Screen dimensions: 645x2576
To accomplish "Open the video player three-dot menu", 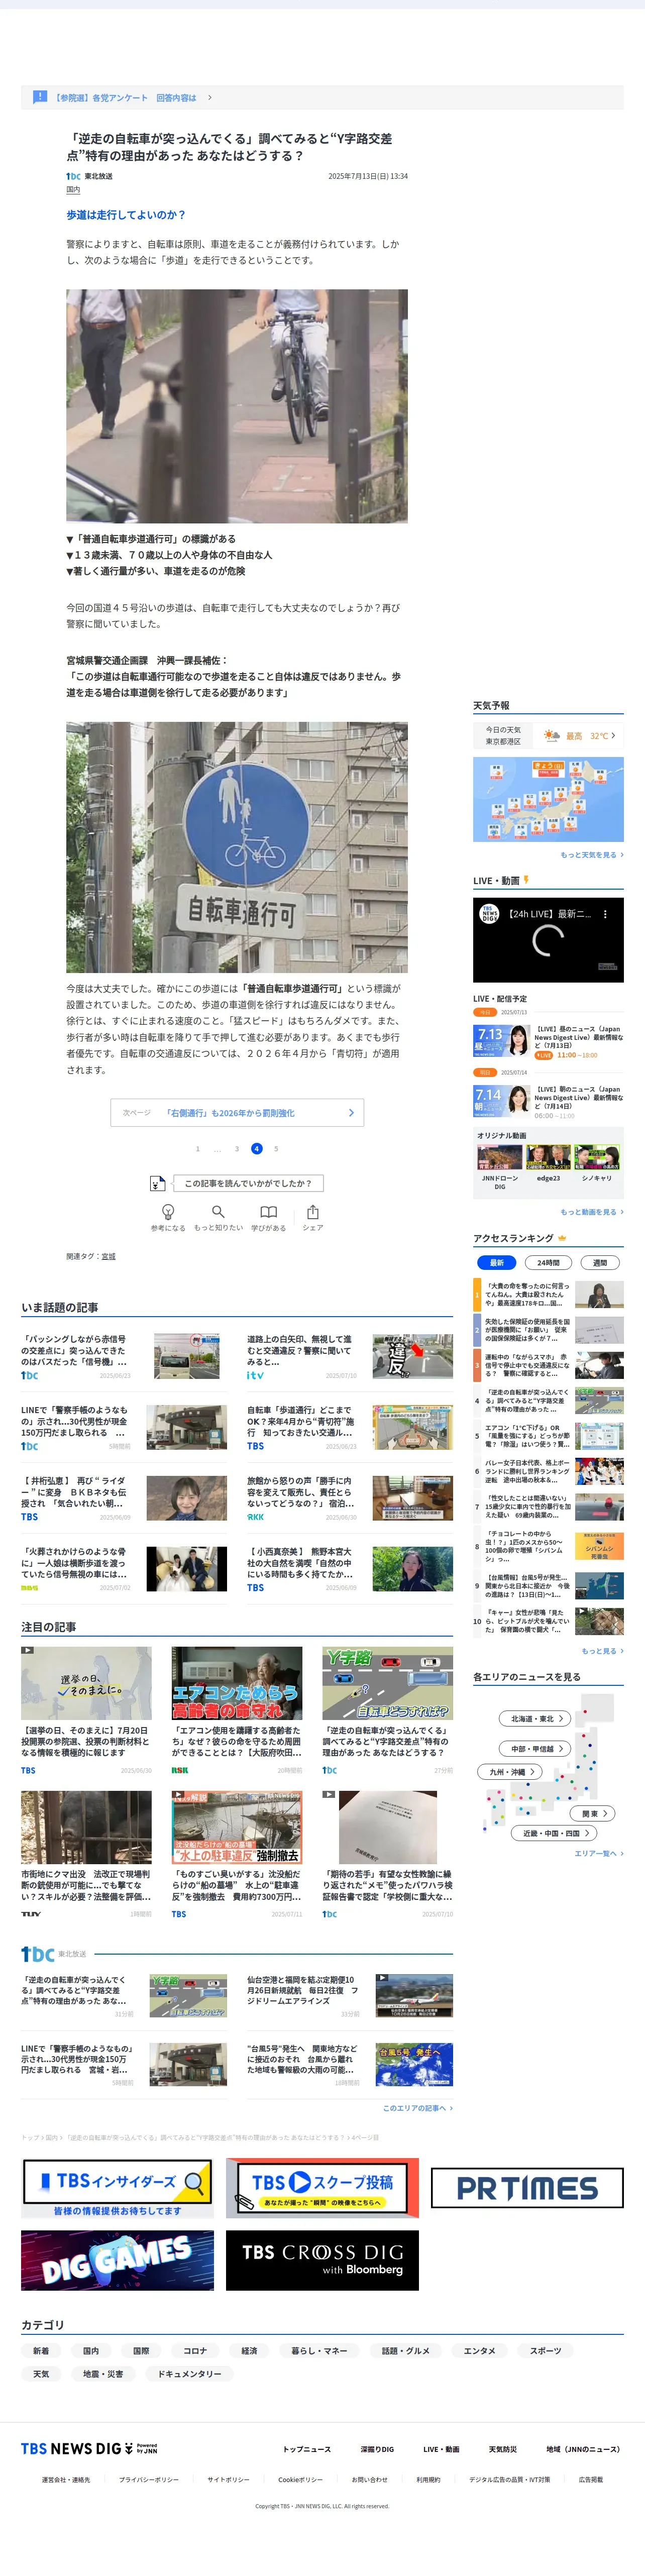I will click(605, 914).
